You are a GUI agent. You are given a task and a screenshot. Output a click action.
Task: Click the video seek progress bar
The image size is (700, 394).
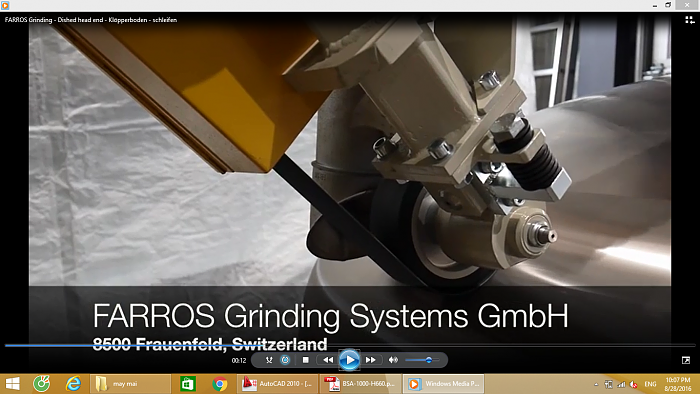point(350,345)
